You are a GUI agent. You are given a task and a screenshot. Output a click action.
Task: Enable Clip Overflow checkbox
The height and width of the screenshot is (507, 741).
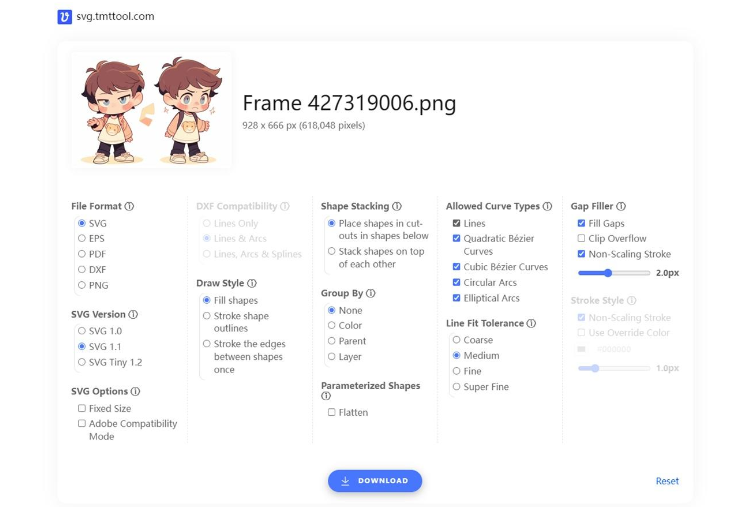tap(581, 239)
